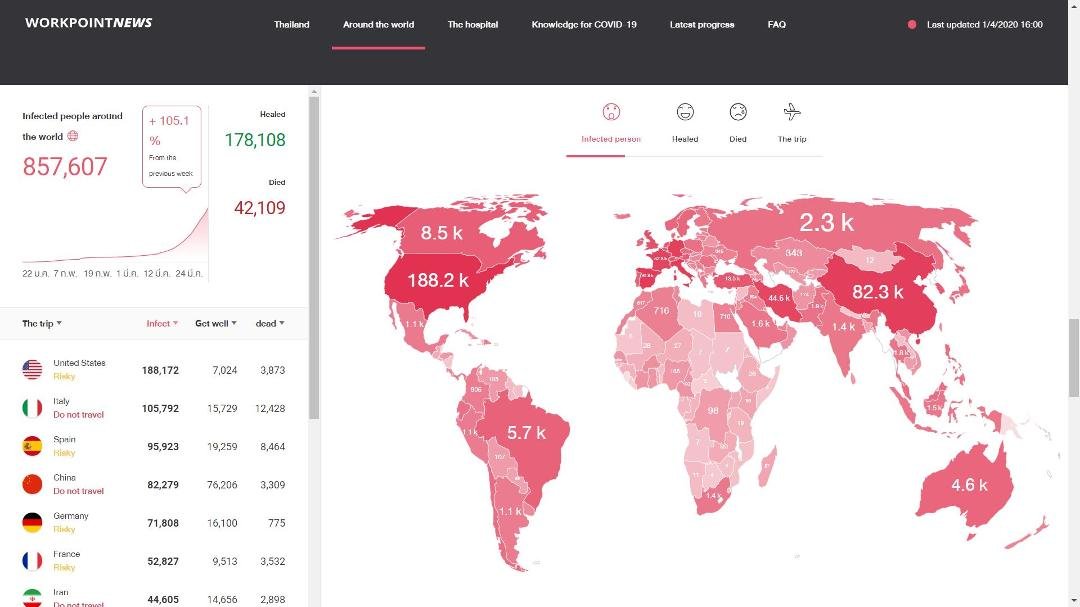Click the 857,607 infected total
Viewport: 1080px width, 607px height.
65,167
